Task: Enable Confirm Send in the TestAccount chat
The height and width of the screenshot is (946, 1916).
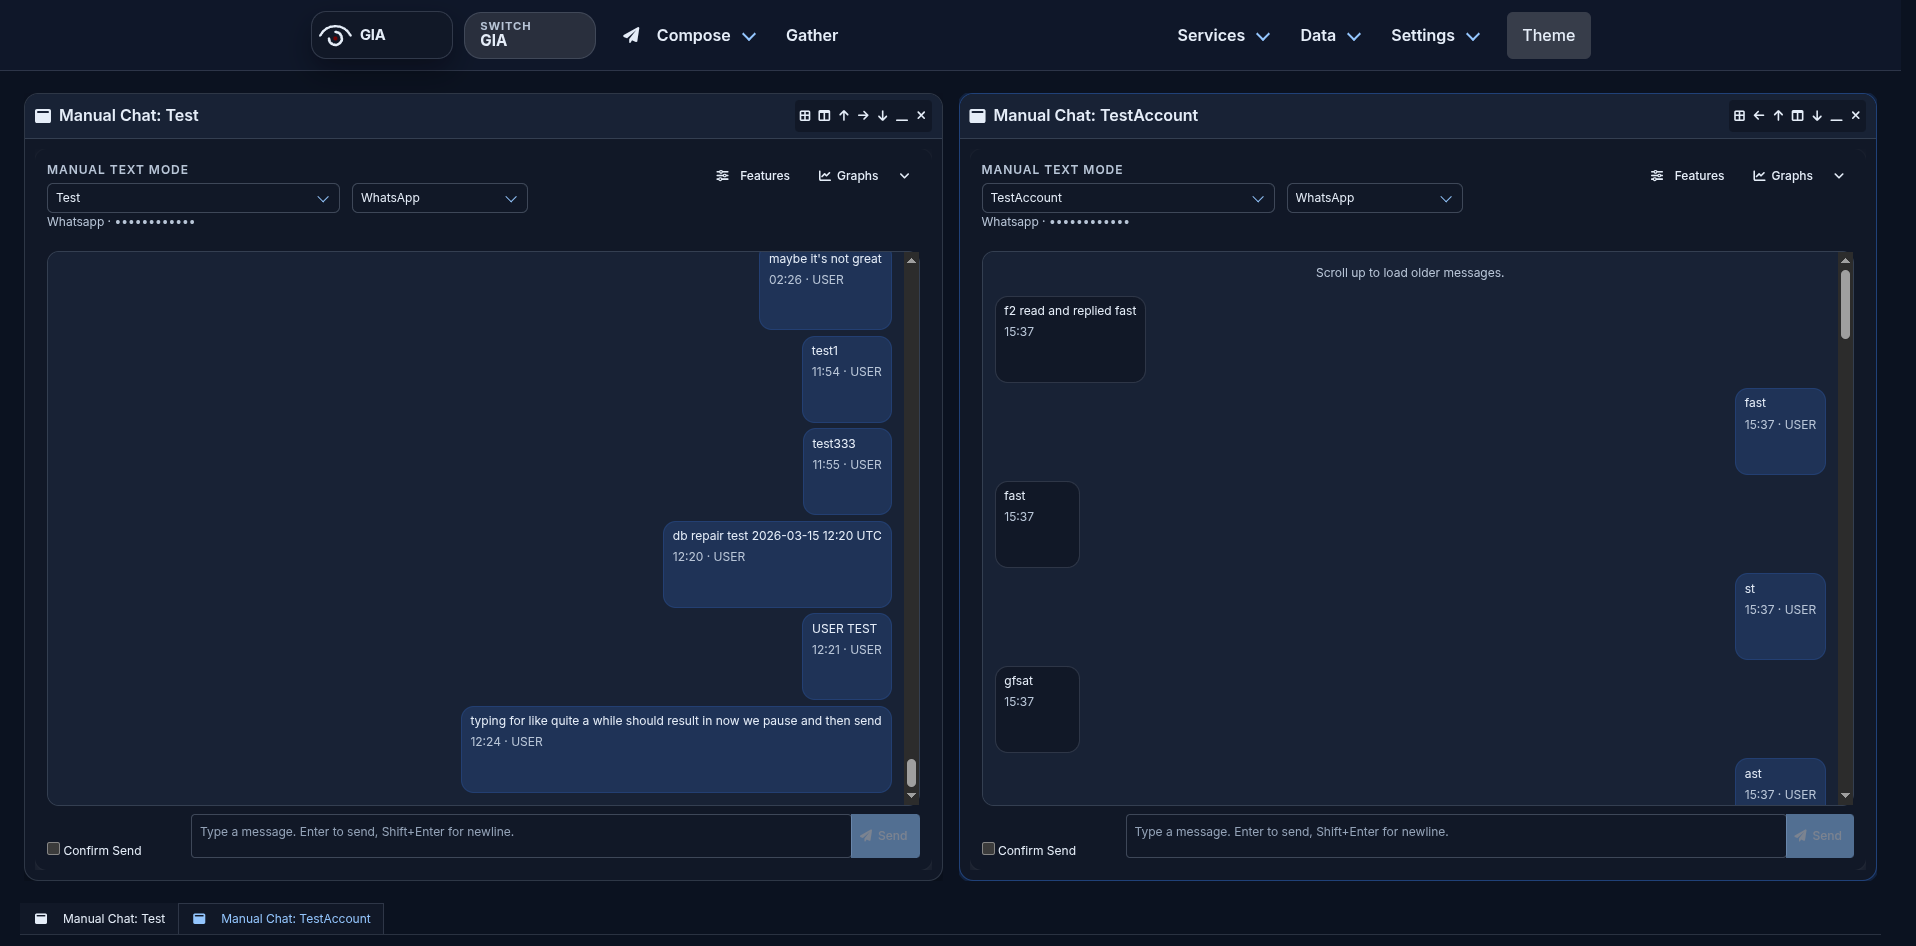Action: click(987, 848)
